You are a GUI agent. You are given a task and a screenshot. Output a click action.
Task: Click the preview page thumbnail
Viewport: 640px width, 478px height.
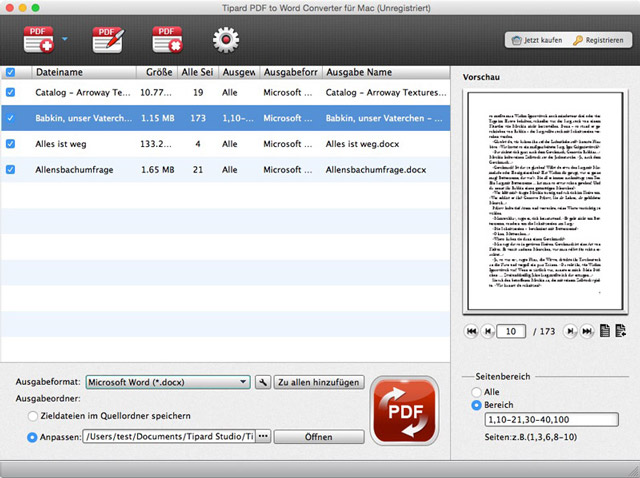(x=545, y=201)
